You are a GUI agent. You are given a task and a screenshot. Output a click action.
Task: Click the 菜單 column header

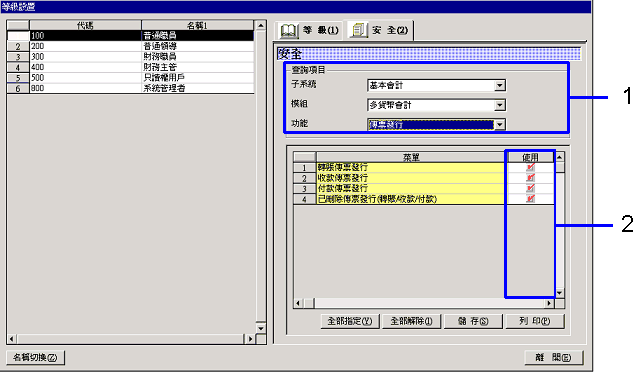pos(411,157)
